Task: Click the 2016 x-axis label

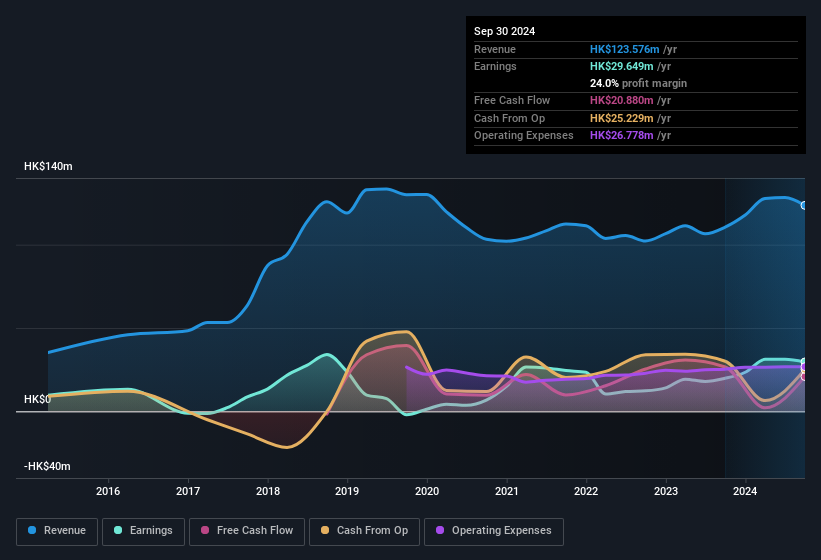Action: (x=108, y=491)
